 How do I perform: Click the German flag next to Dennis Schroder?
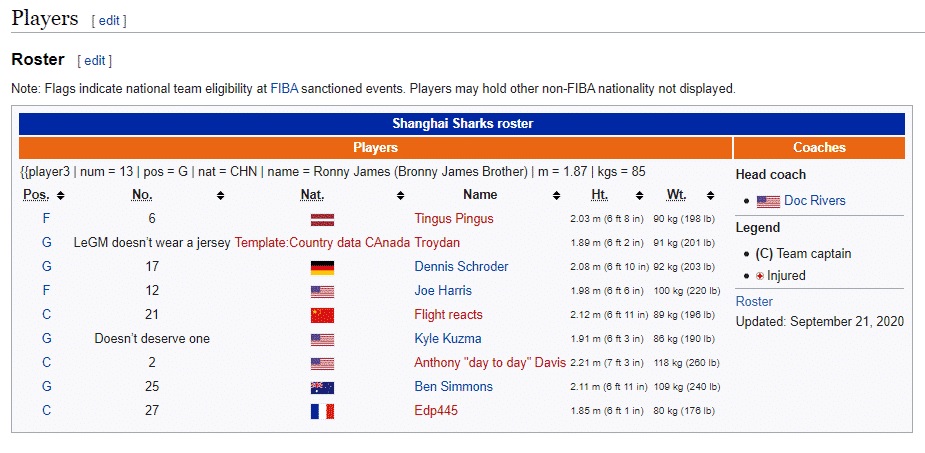pos(322,268)
